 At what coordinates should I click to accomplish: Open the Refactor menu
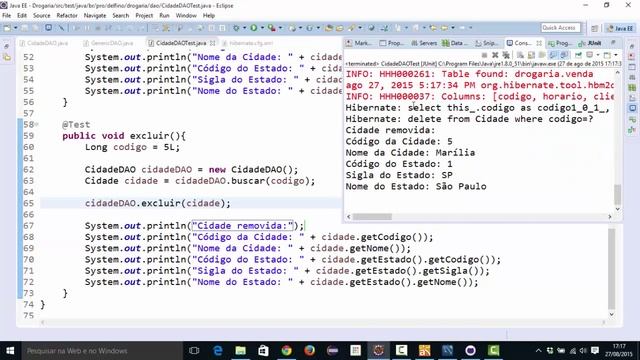tap(67, 16)
